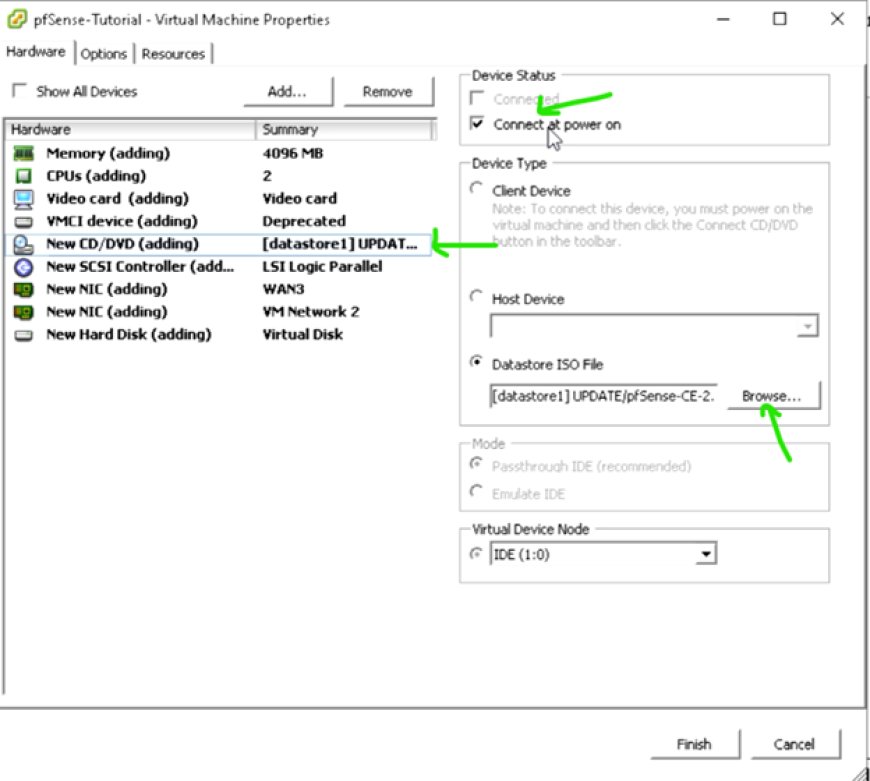Minimize the Virtual Machine Properties window
This screenshot has width=870, height=781.
(723, 19)
